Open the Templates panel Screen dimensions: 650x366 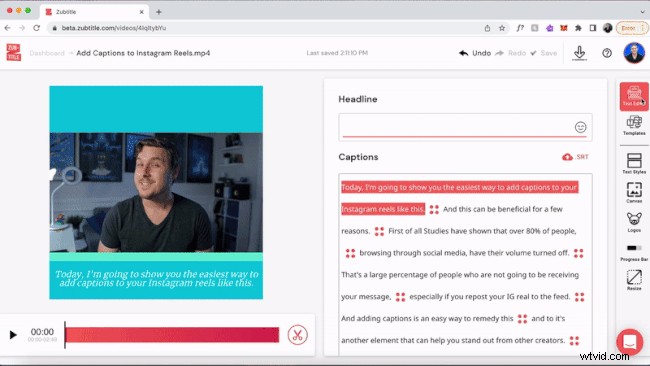[634, 125]
